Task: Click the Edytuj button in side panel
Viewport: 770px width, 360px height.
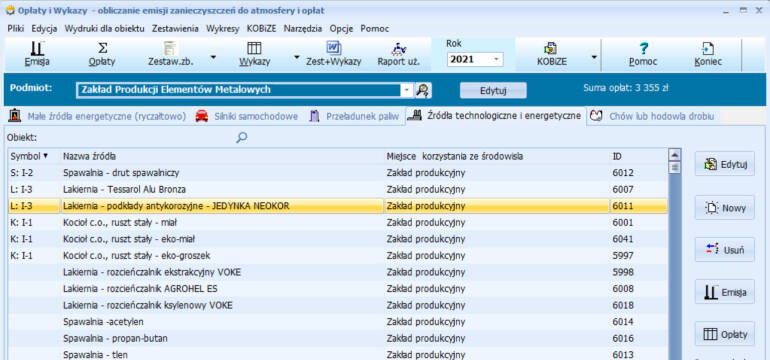Action: pyautogui.click(x=725, y=164)
